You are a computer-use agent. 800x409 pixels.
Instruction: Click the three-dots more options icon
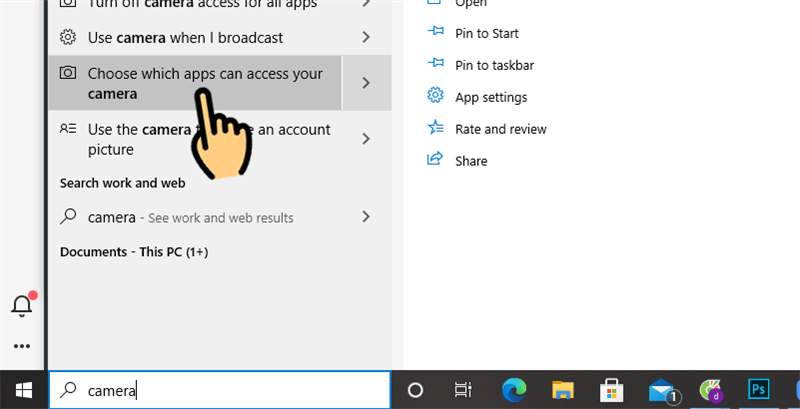click(x=22, y=346)
